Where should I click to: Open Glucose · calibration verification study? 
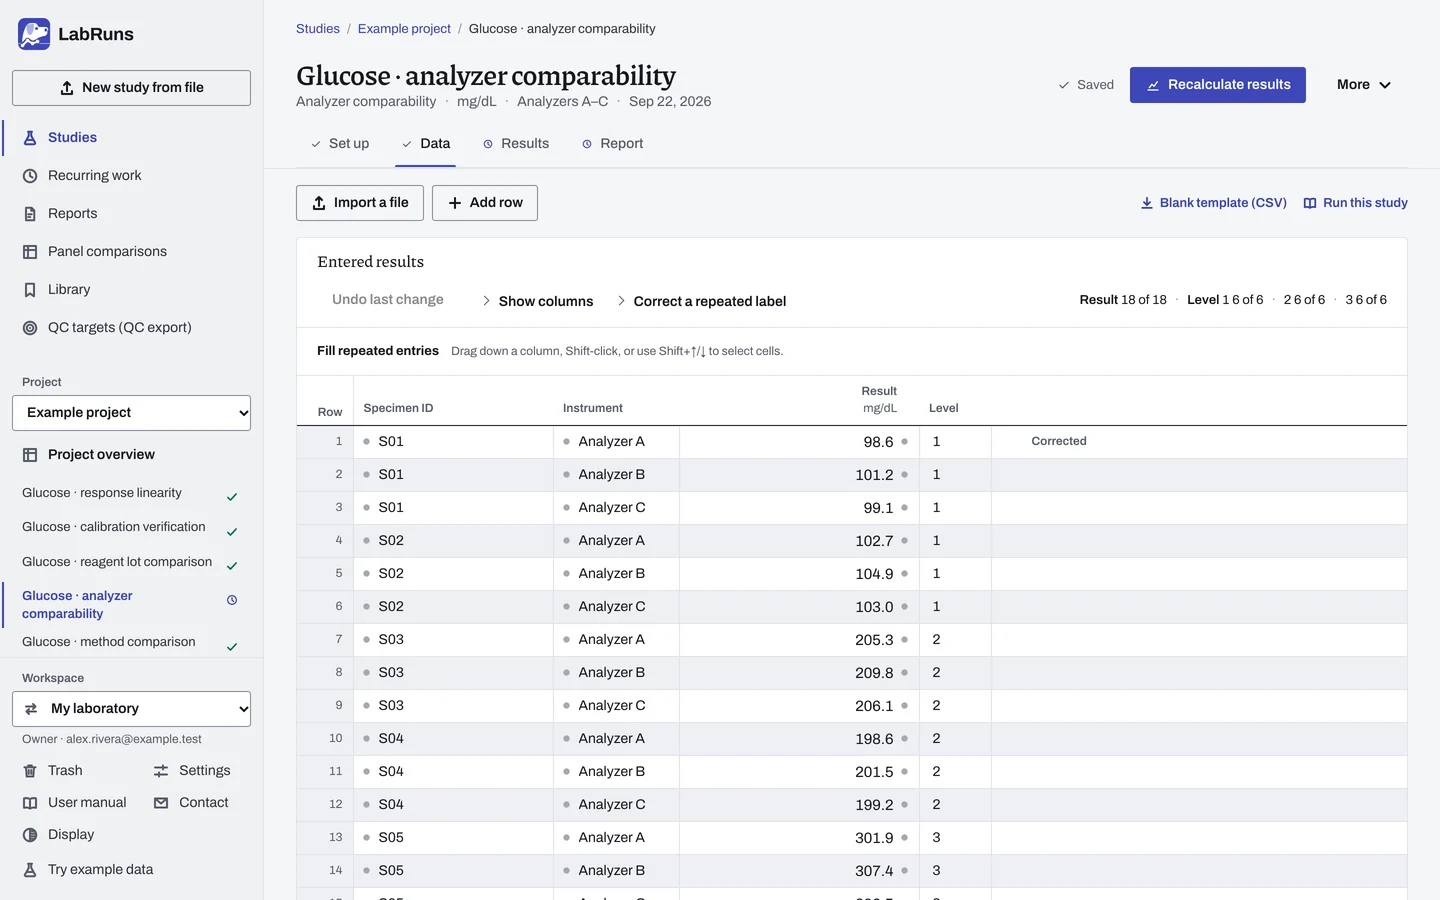click(131, 528)
